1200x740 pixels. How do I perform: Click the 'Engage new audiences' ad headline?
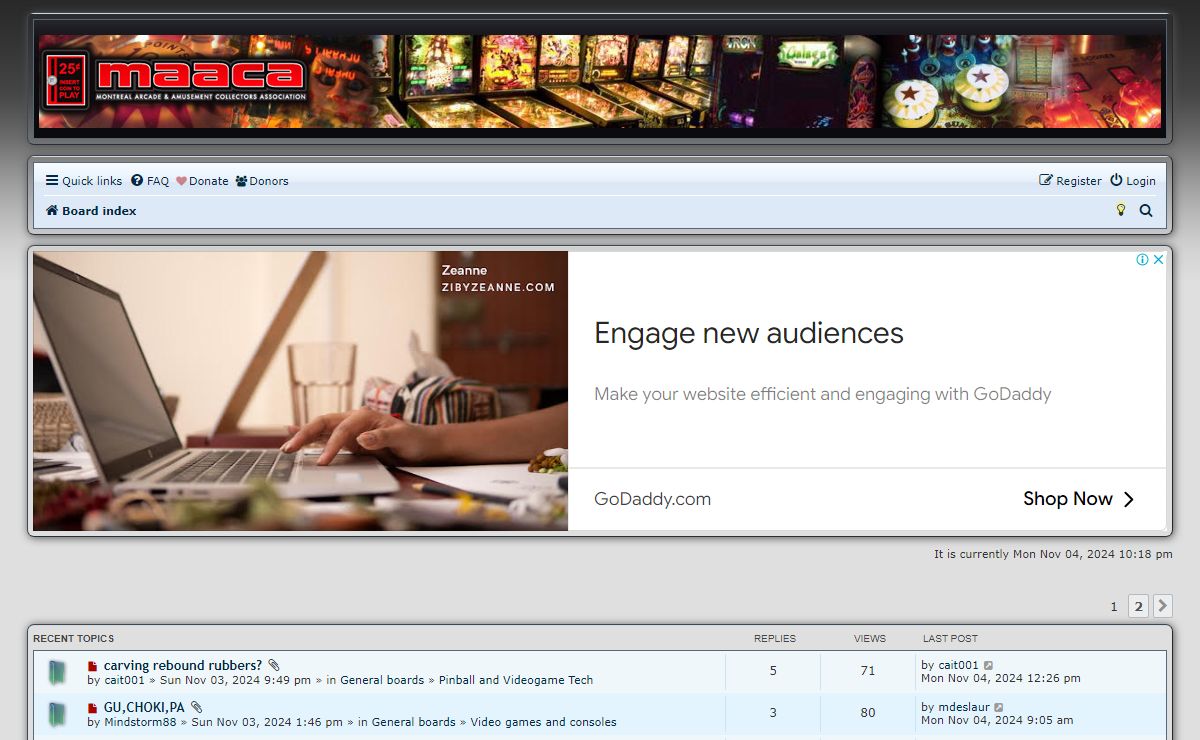(749, 333)
